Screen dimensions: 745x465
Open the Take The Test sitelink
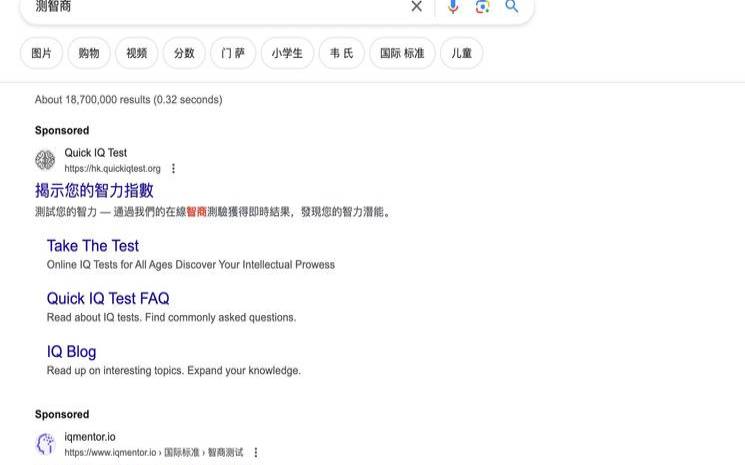click(x=93, y=246)
